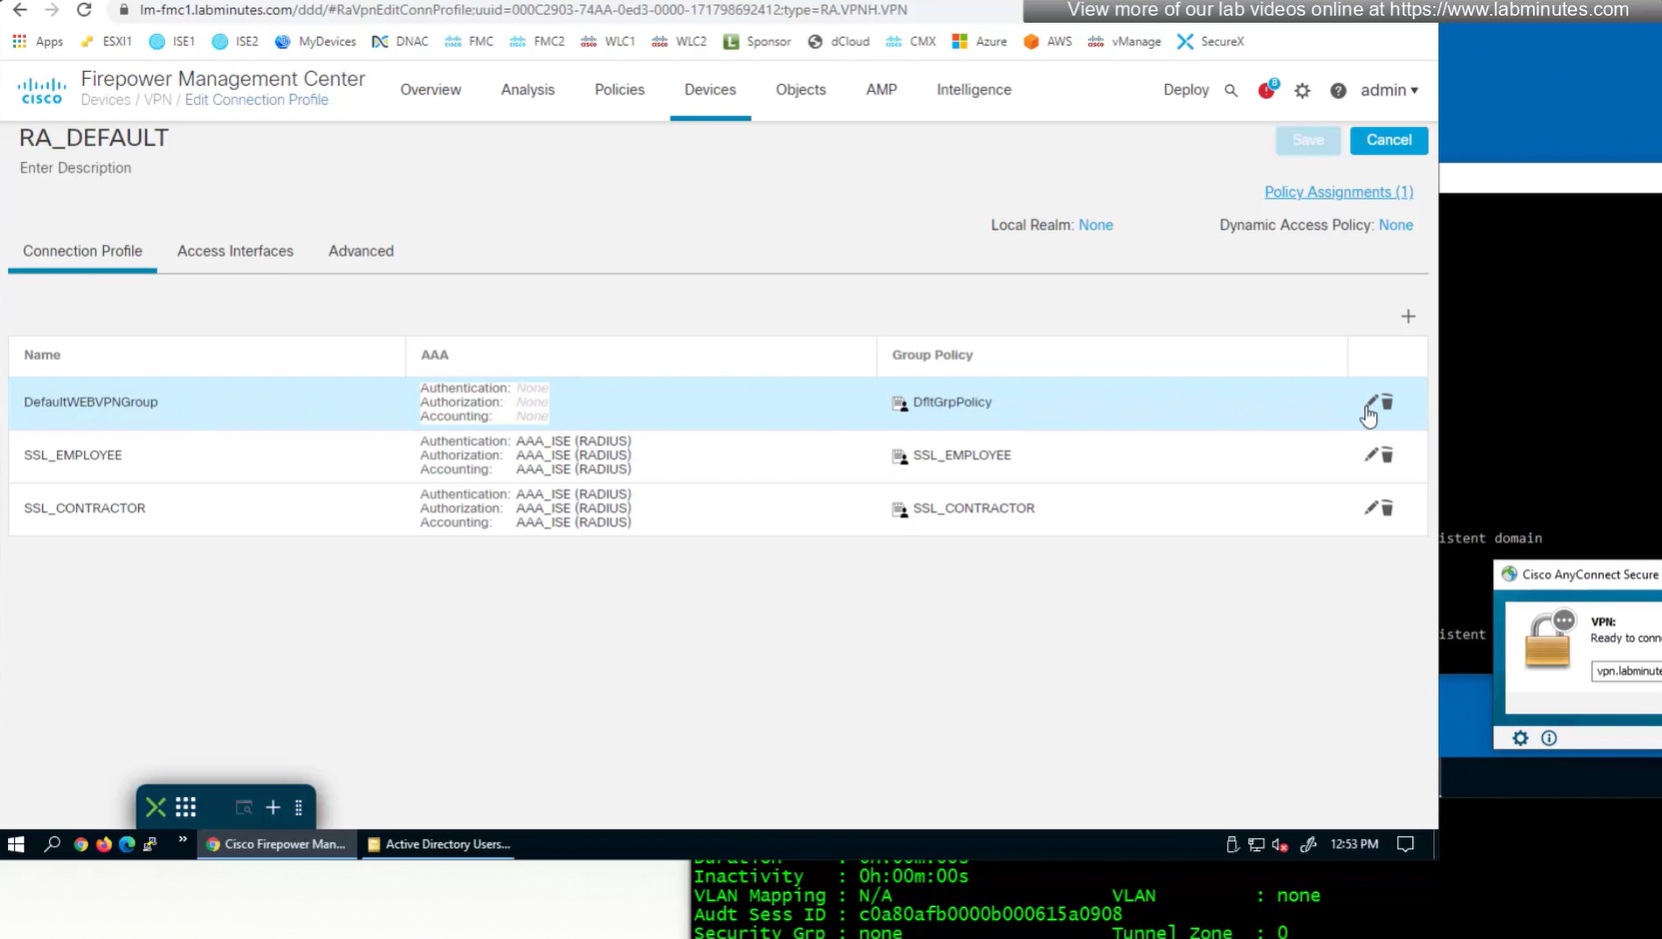Open the system settings gear icon

(x=1302, y=91)
